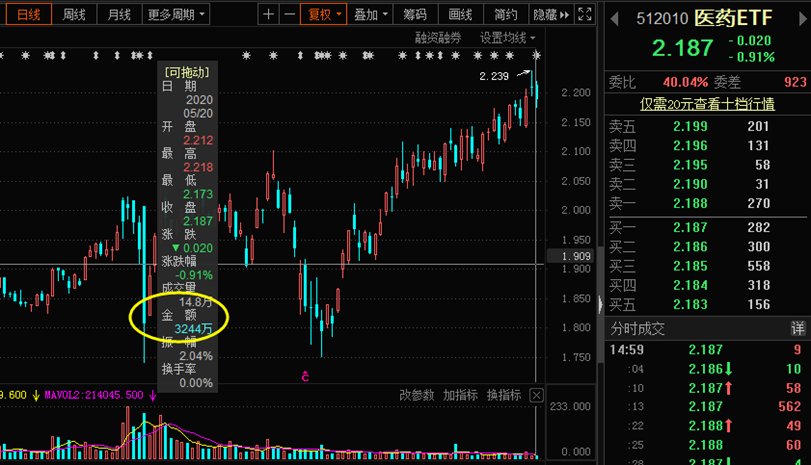Collapse the quote side panel via divider arrow

click(600, 304)
